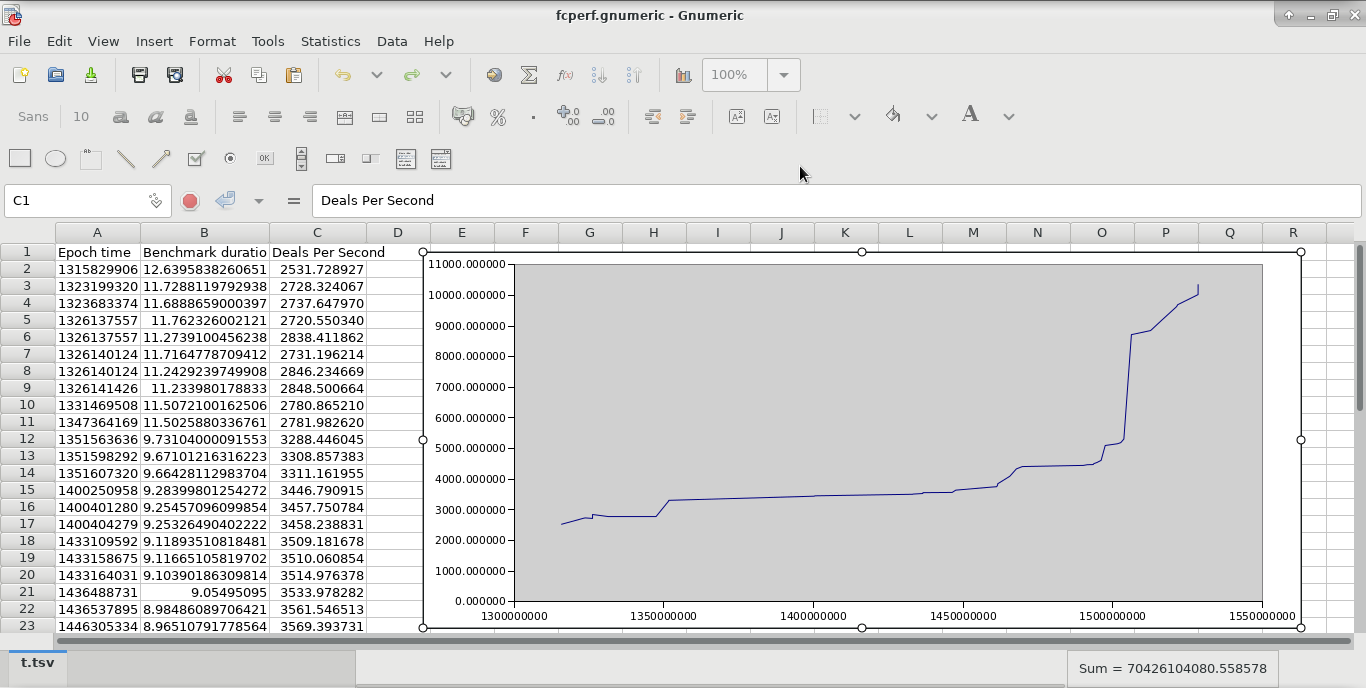
Task: Apply percent format
Action: pyautogui.click(x=498, y=117)
